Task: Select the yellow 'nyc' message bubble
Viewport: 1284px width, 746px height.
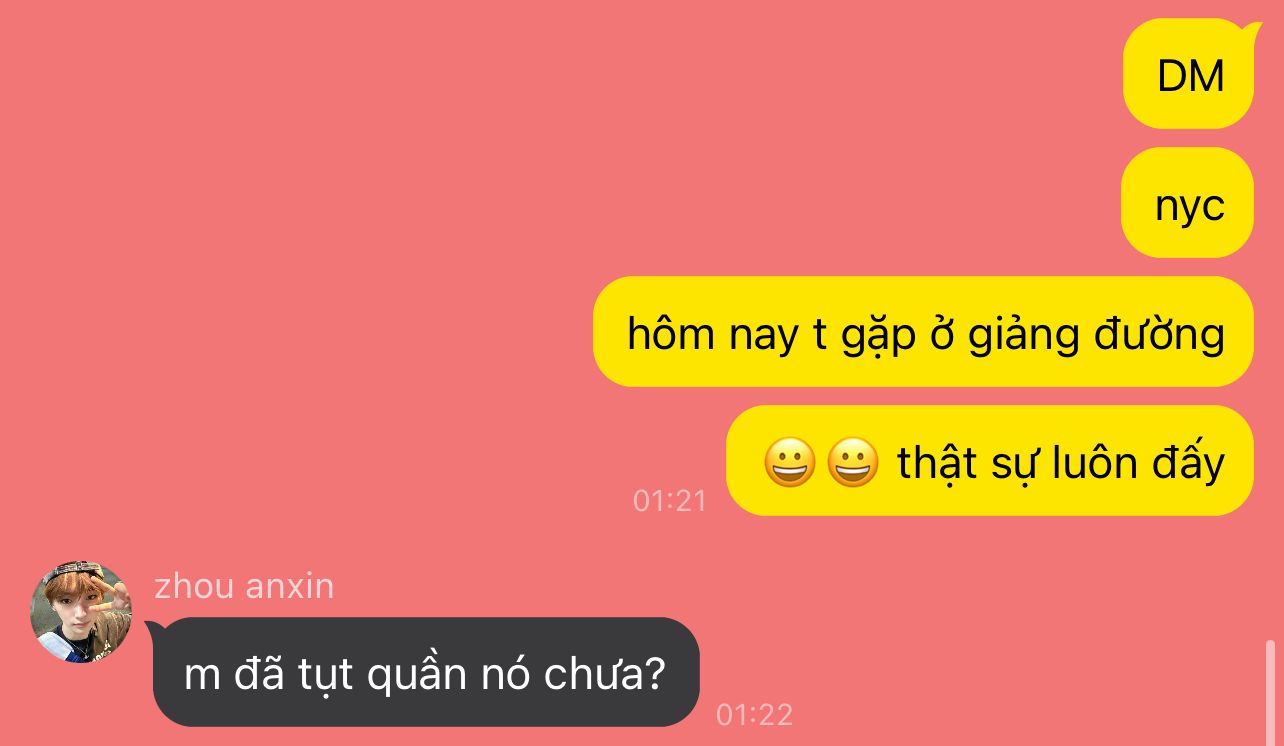Action: [1187, 203]
